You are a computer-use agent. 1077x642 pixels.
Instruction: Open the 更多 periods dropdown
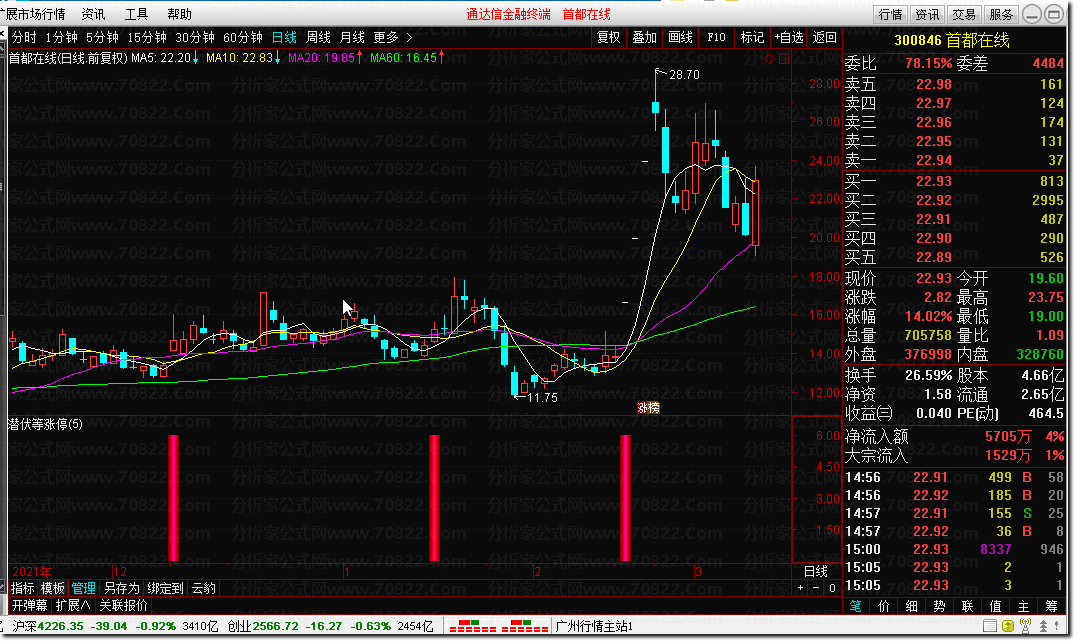[386, 38]
